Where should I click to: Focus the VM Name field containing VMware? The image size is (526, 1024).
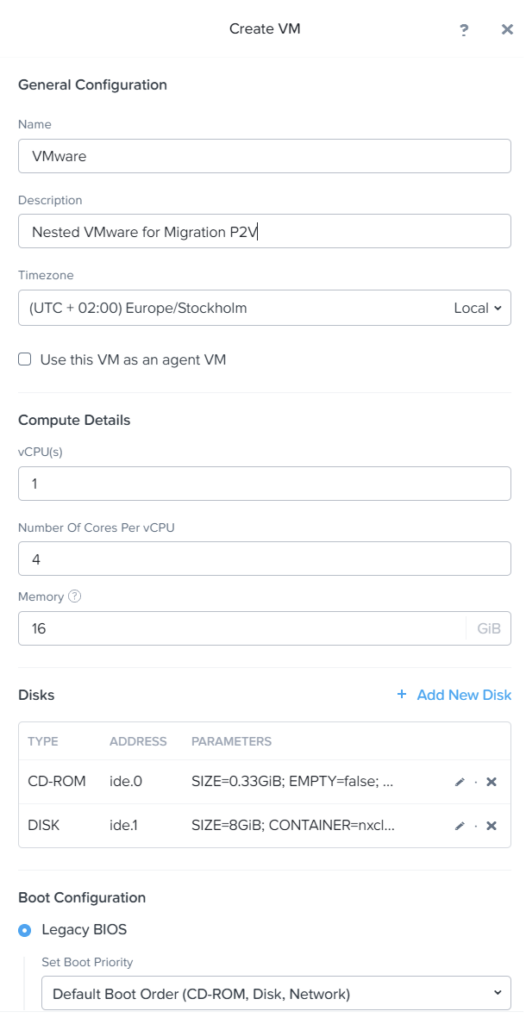[x=265, y=156]
